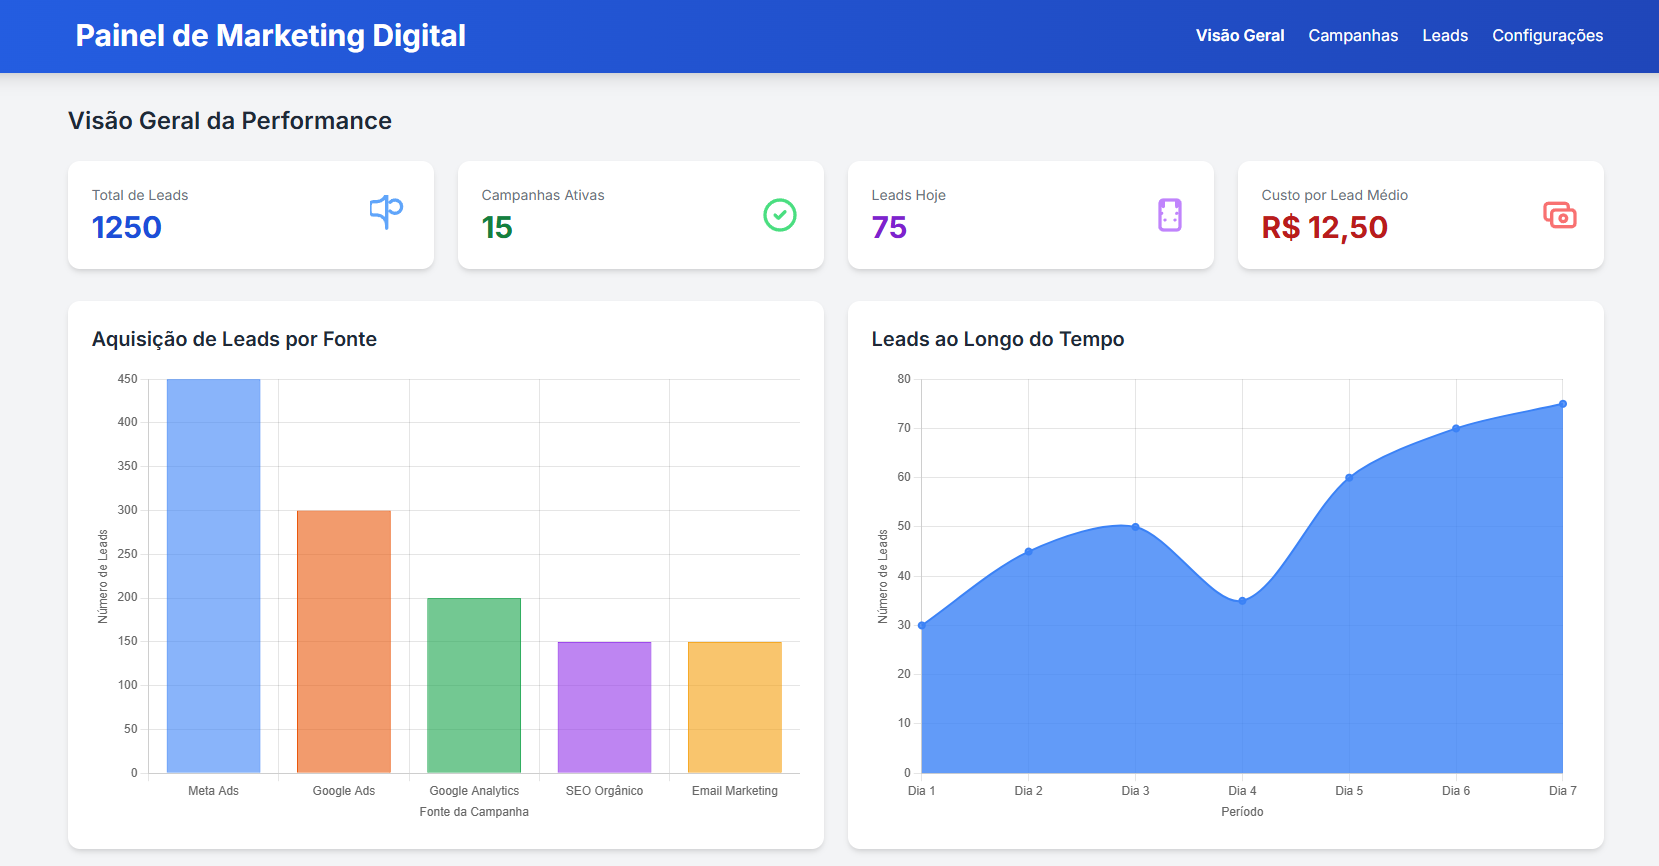Select the yellow Email Marketing bar

(x=735, y=708)
